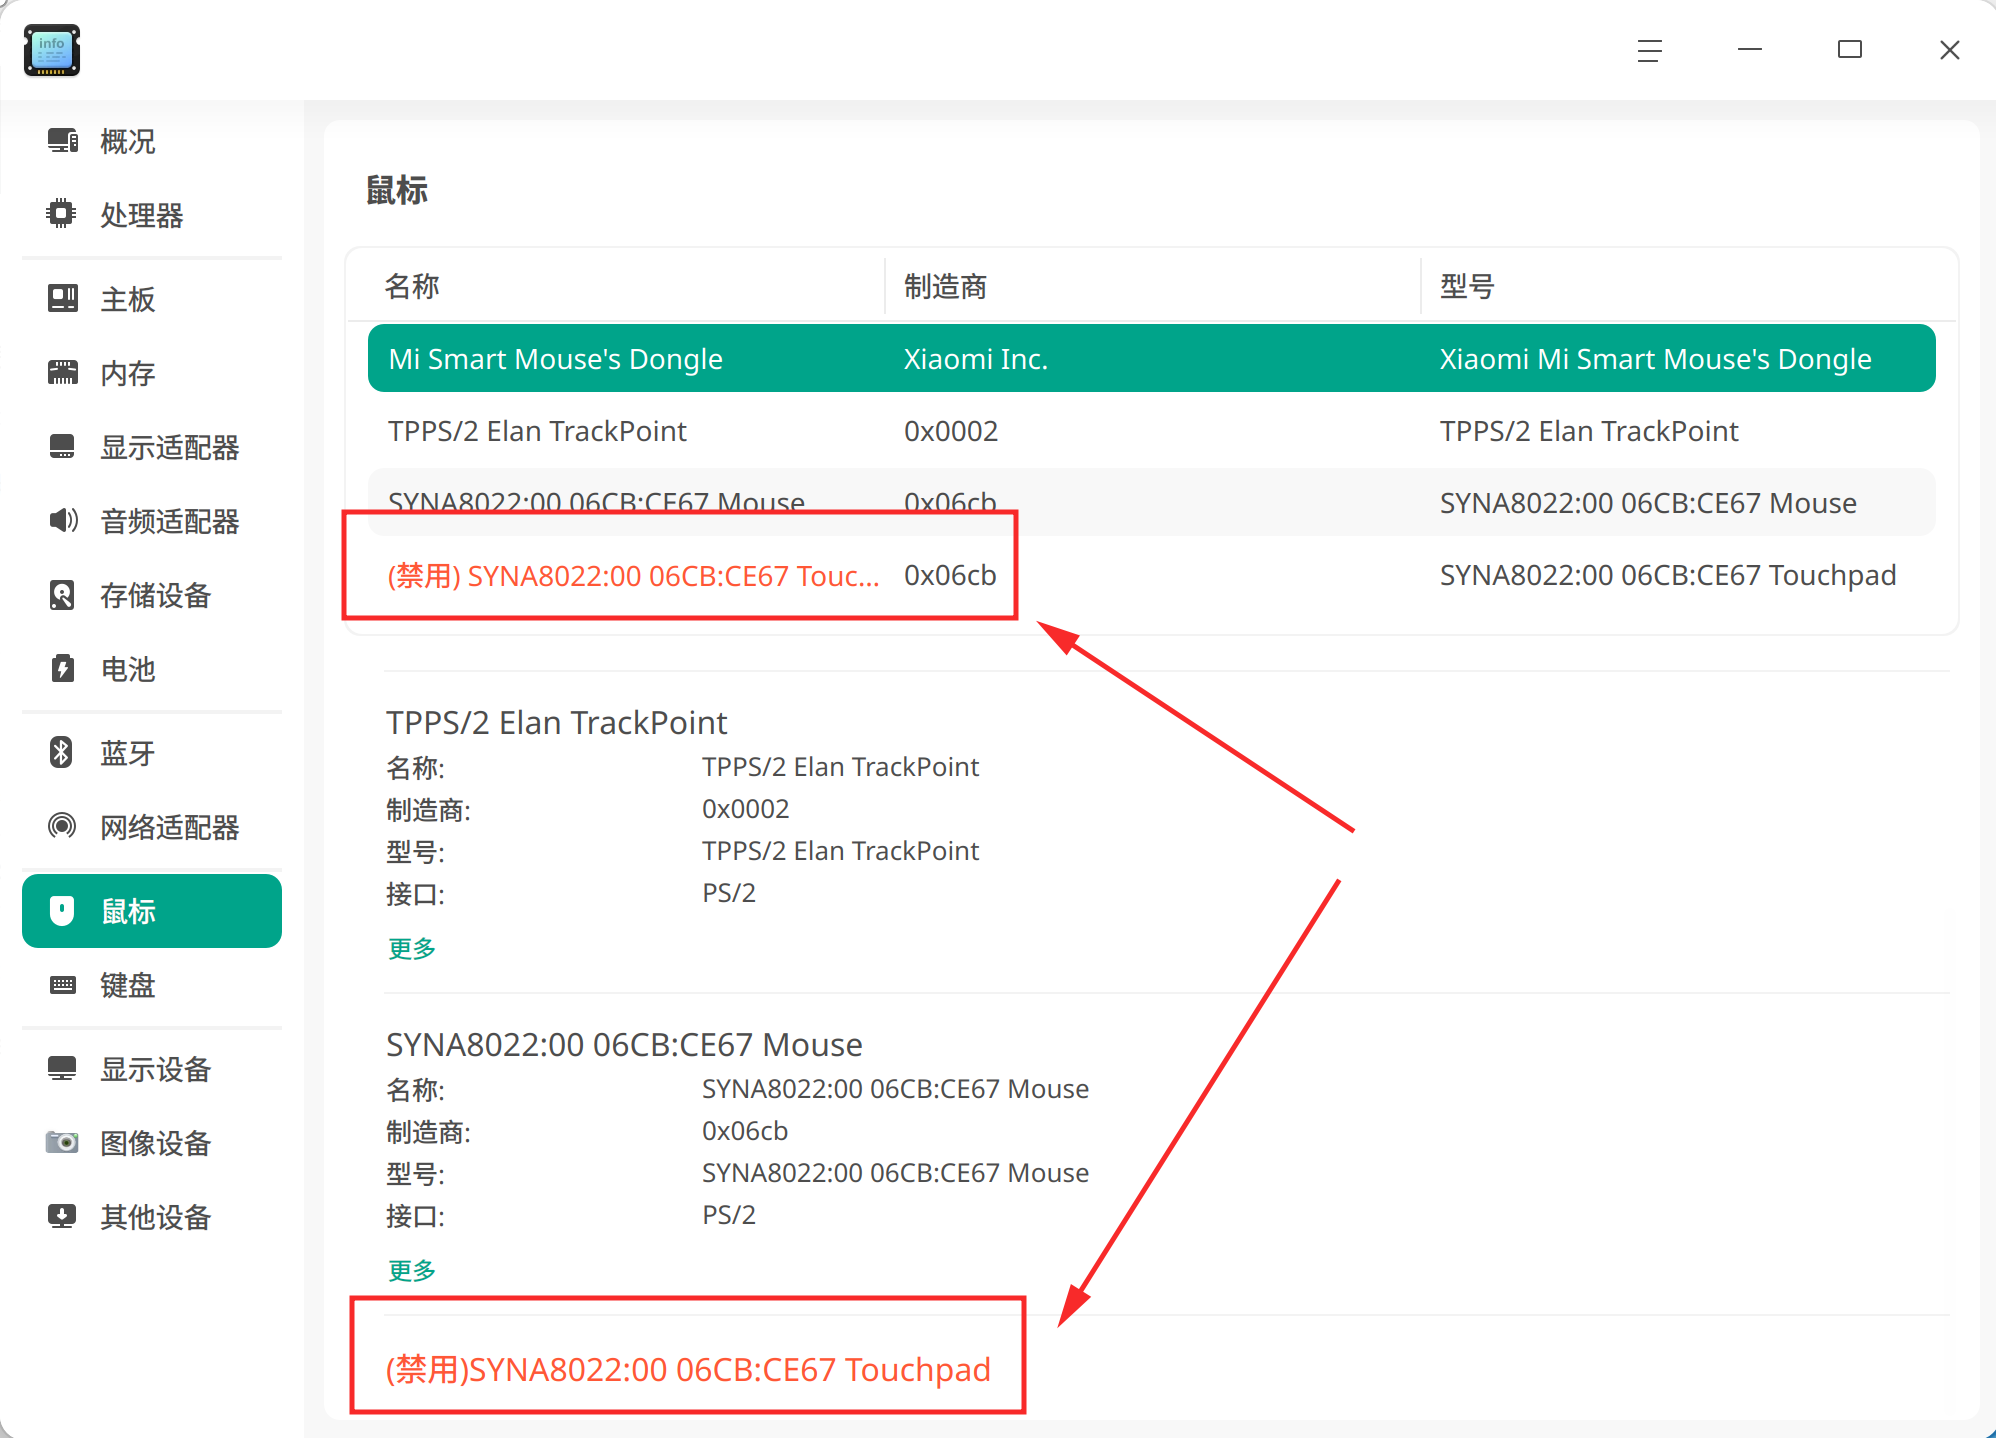
Task: Click the TPPS/2 Elan TrackPoint details heading
Action: pos(557,722)
